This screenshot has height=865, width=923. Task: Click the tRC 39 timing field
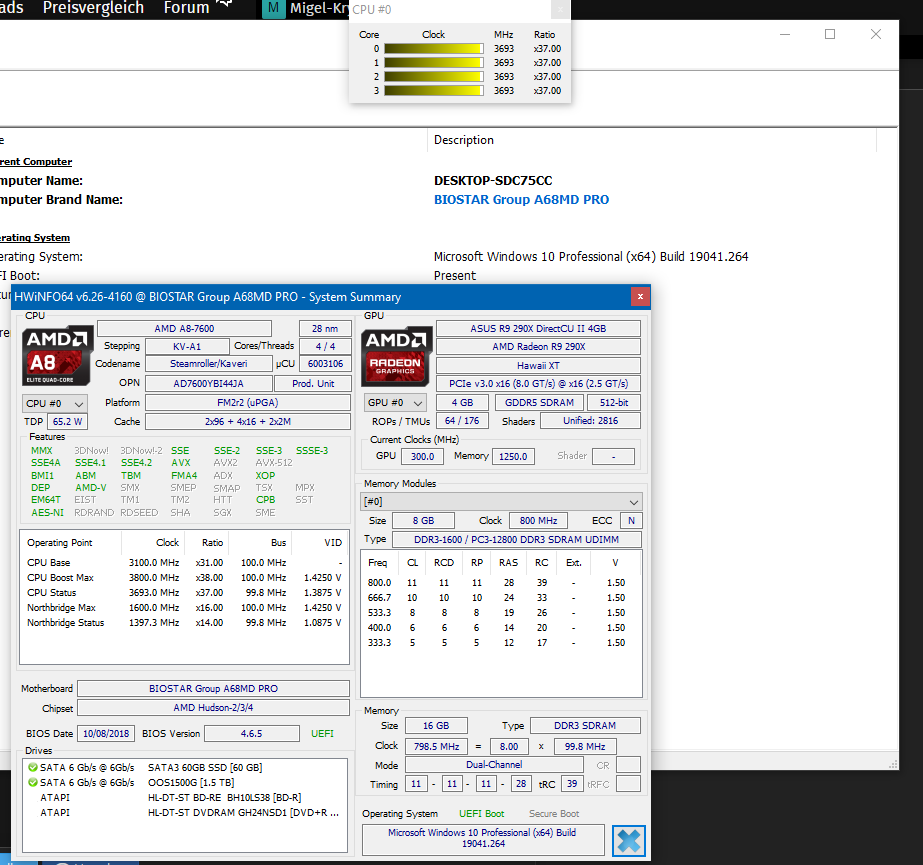tap(572, 784)
